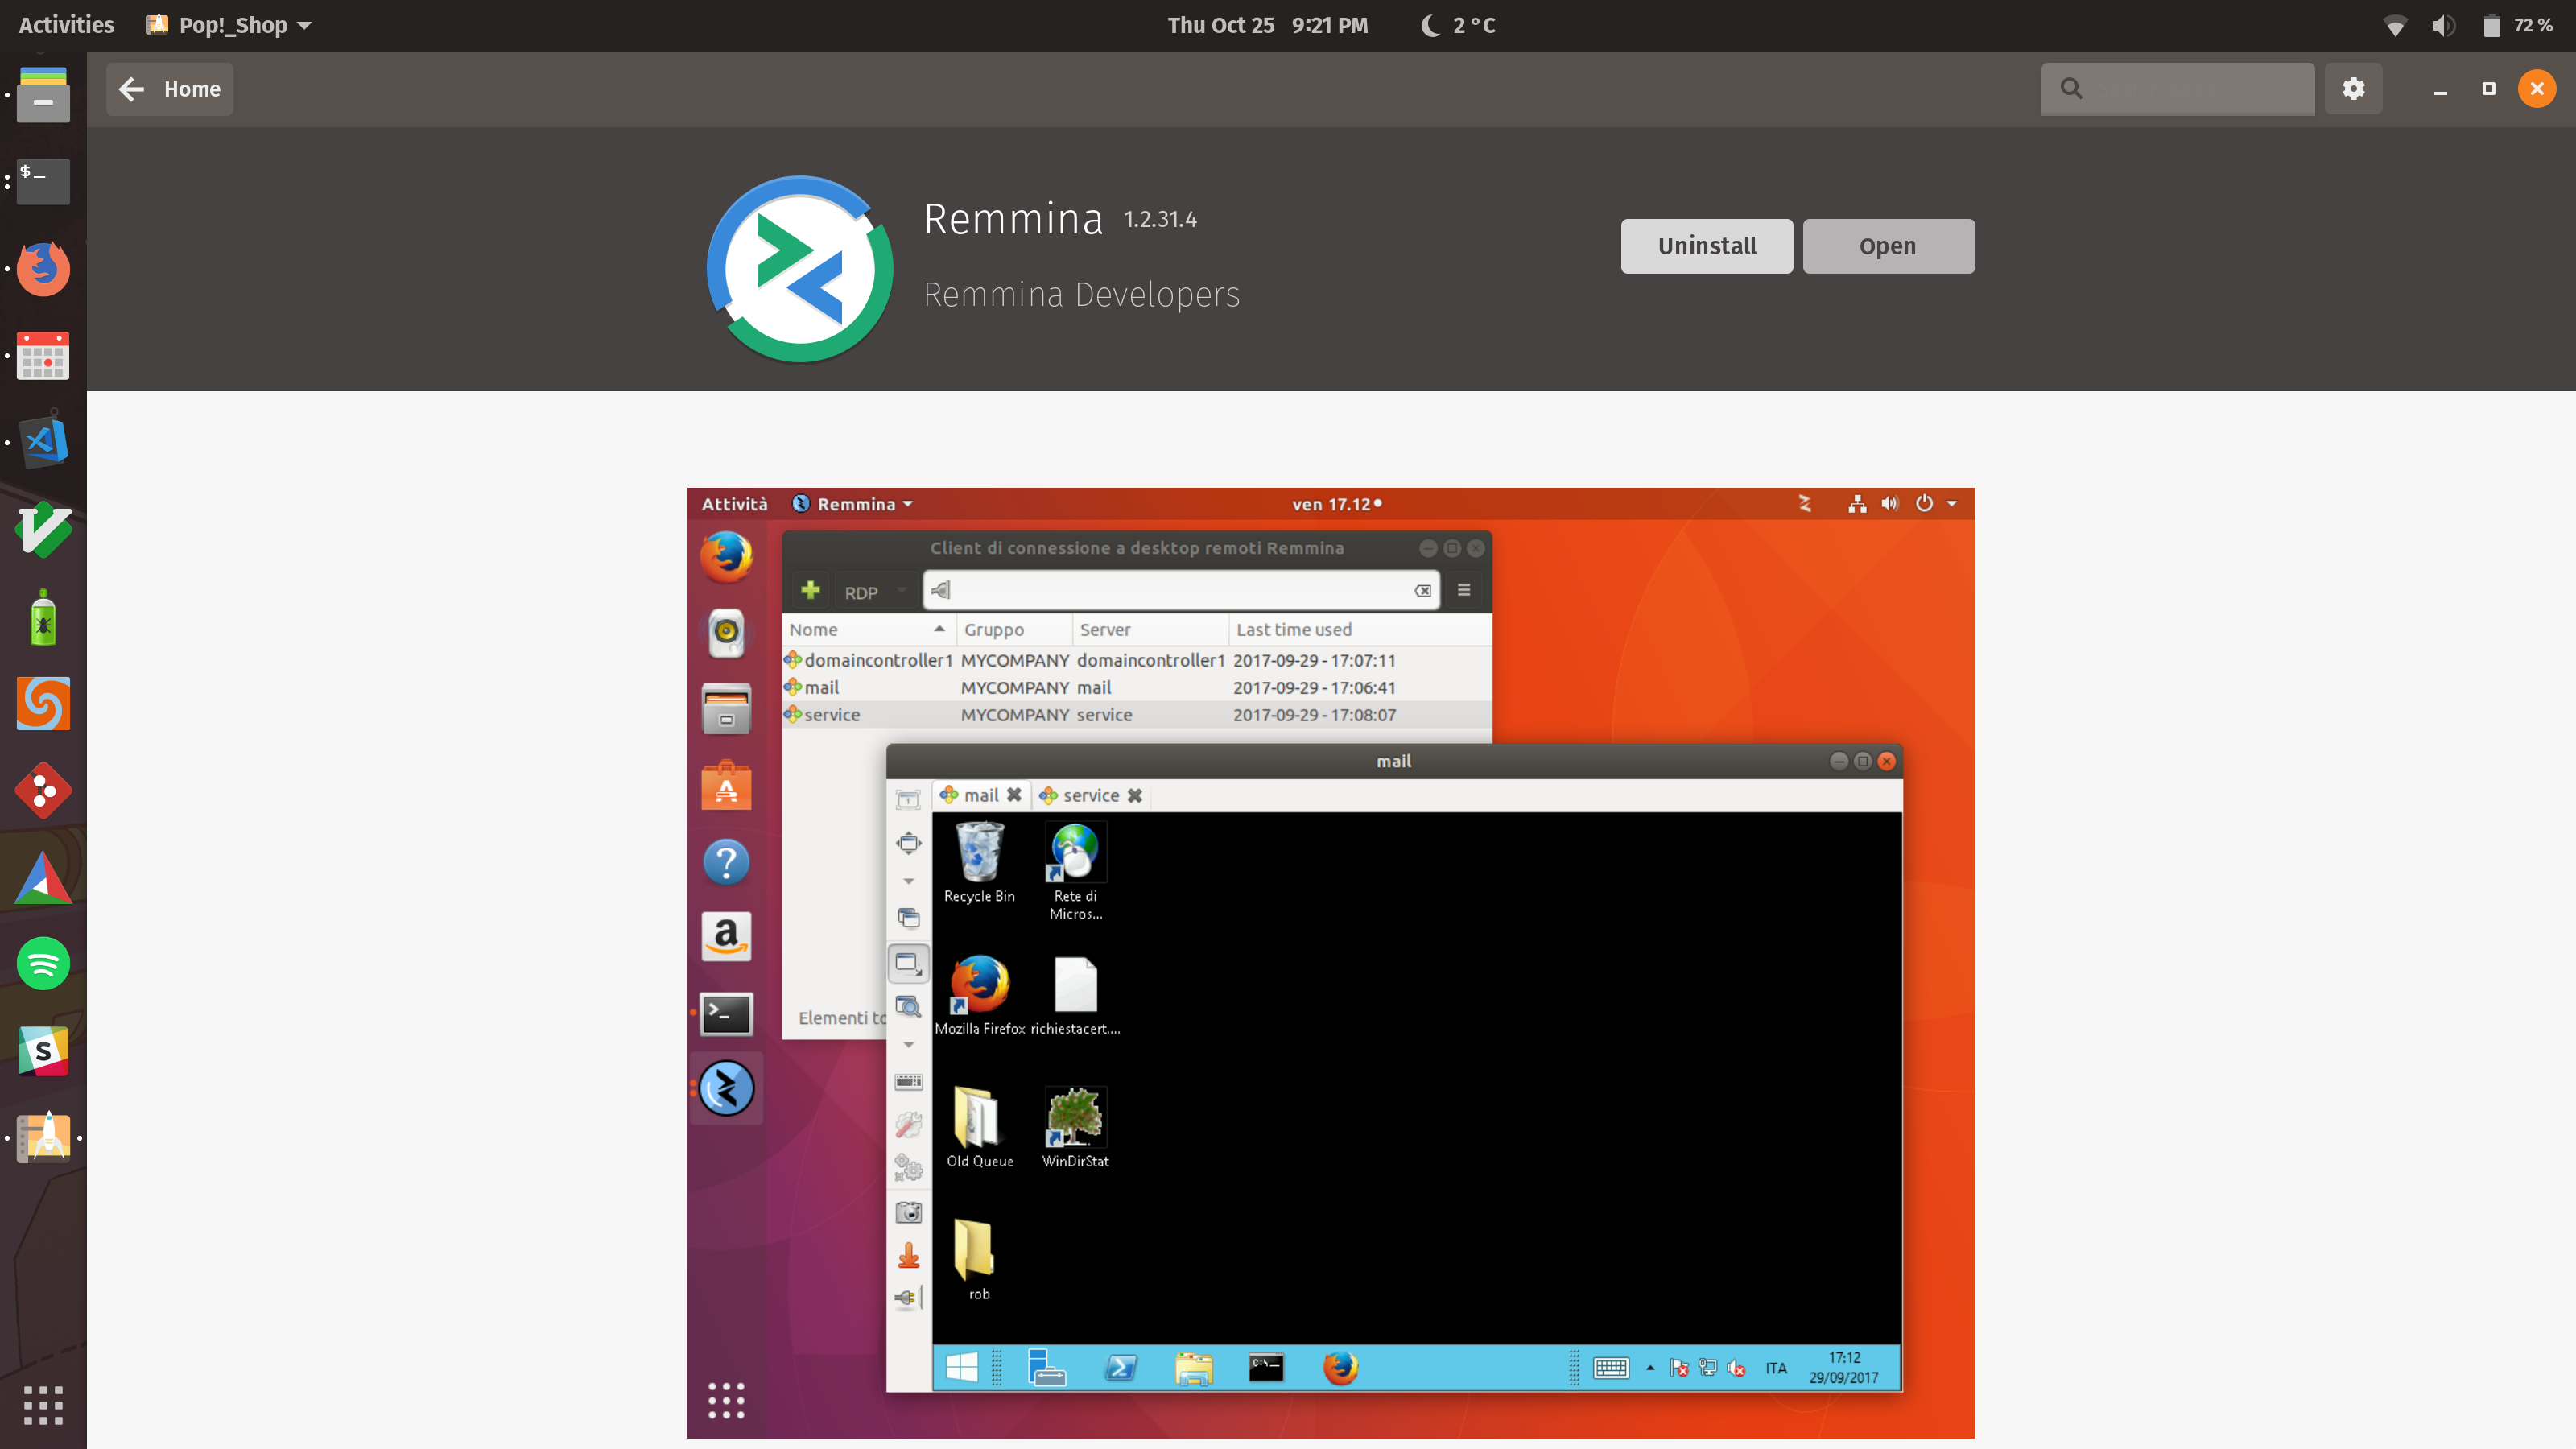This screenshot has height=1449, width=2576.
Task: Toggle fullscreen mode in Remmina's side toolbar
Action: pos(908,843)
